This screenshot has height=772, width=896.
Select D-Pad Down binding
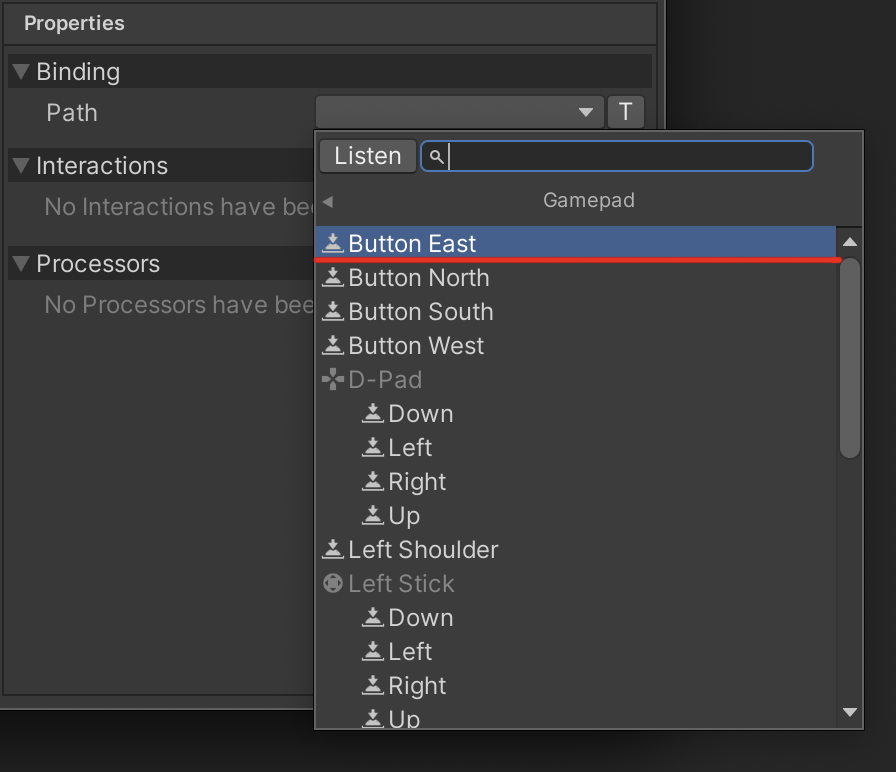pyautogui.click(x=420, y=414)
